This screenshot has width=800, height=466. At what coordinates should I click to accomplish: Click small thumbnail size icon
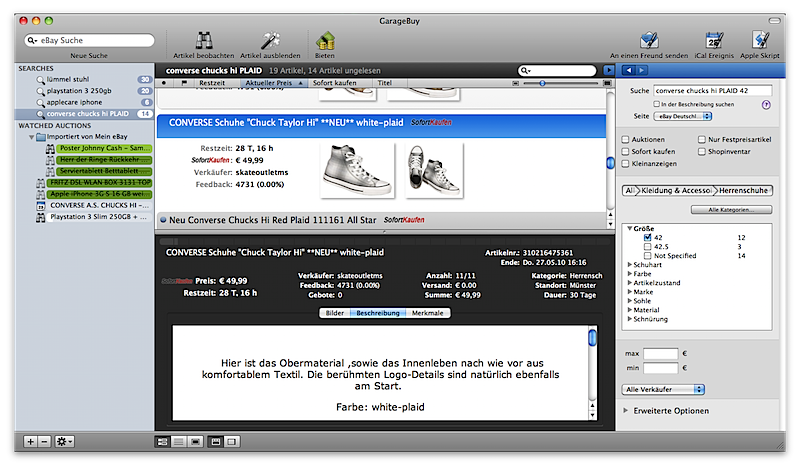pyautogui.click(x=515, y=83)
